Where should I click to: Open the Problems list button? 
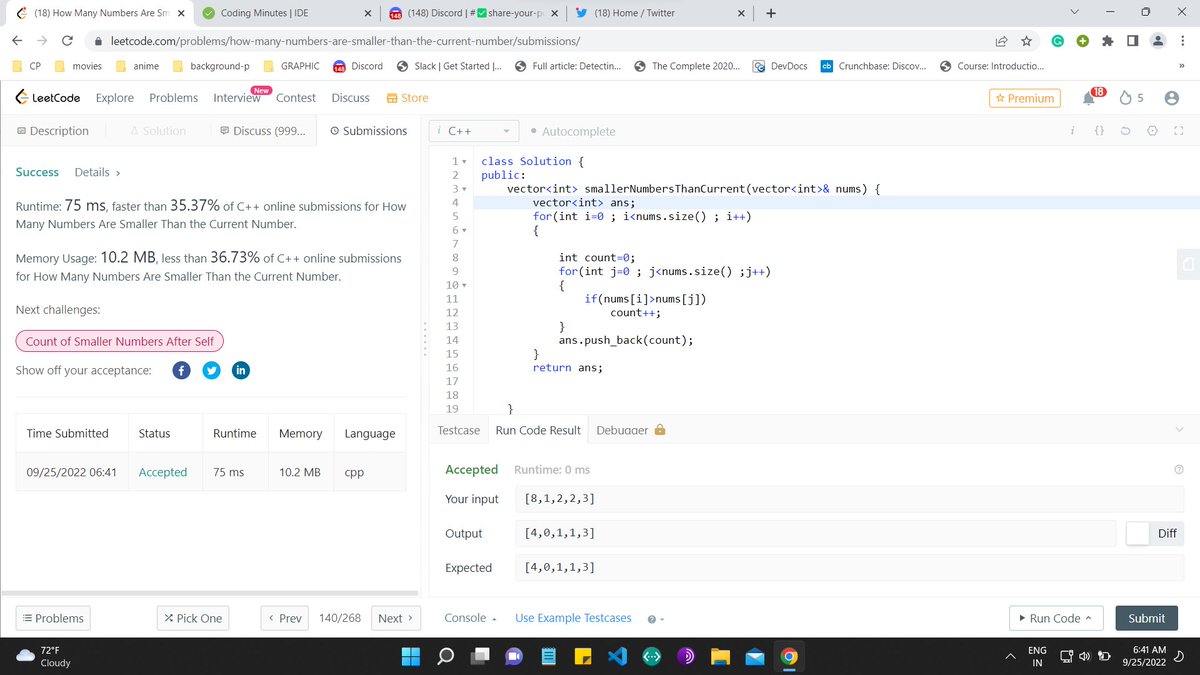coord(53,618)
